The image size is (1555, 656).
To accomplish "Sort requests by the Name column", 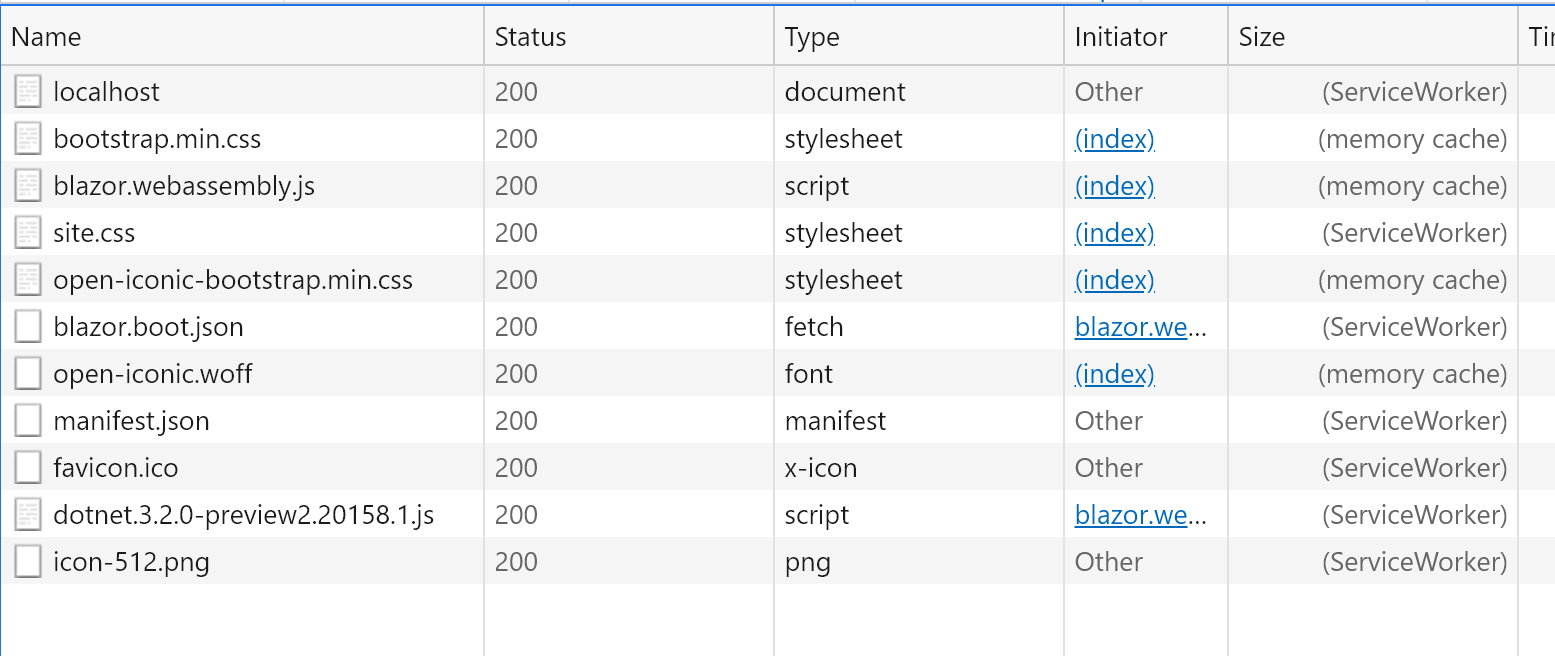I will click(x=45, y=36).
